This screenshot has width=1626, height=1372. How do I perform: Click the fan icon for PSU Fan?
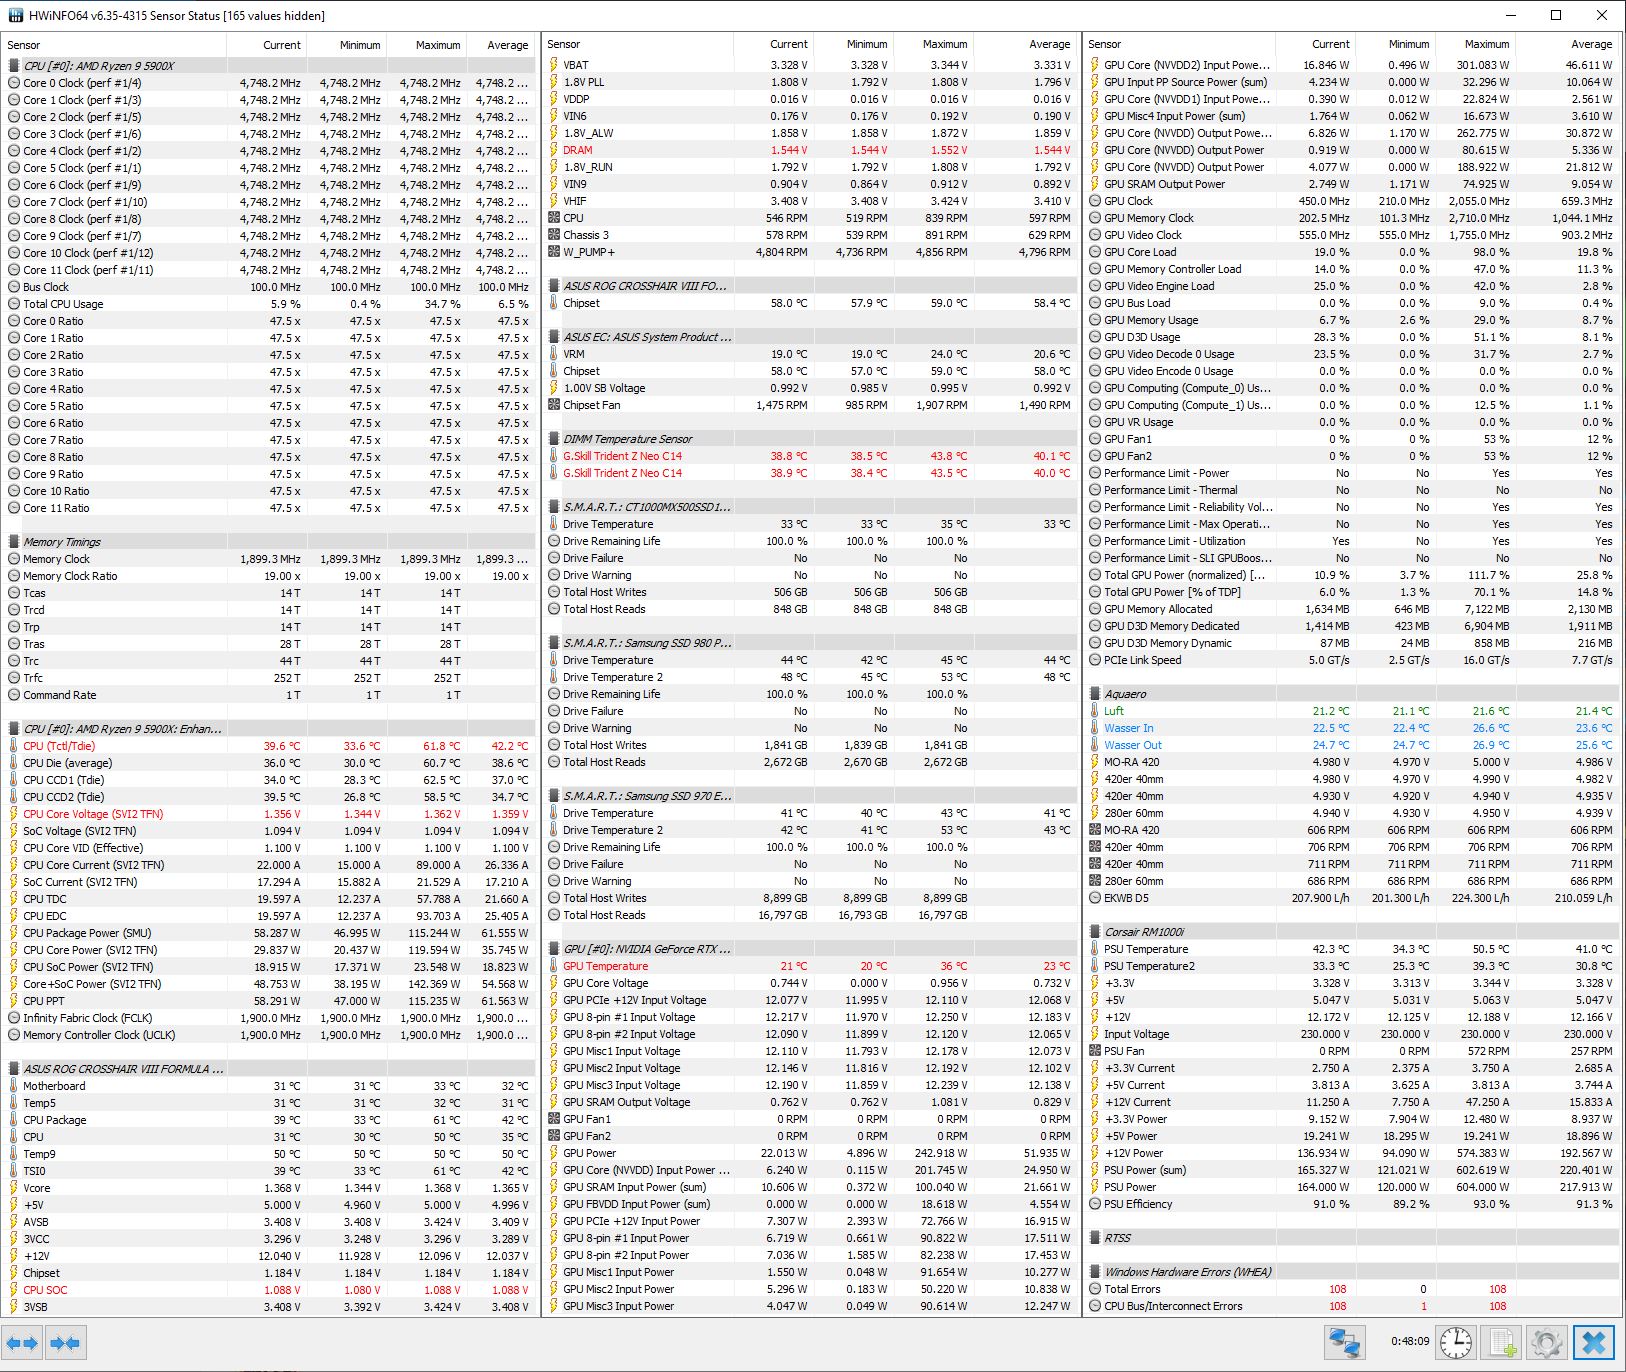pos(1095,1051)
